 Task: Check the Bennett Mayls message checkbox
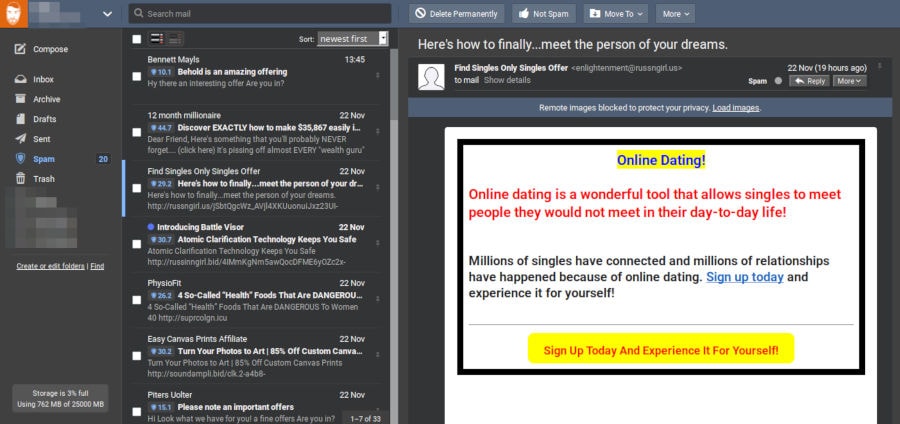(136, 76)
